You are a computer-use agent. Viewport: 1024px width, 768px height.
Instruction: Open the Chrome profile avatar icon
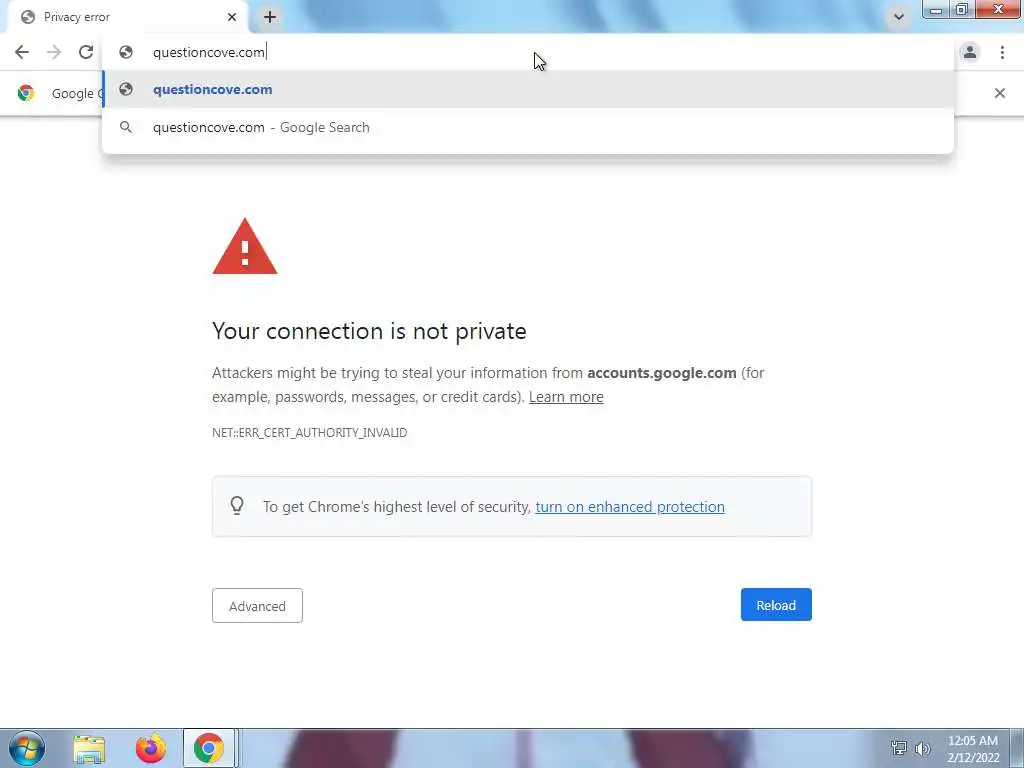(970, 52)
